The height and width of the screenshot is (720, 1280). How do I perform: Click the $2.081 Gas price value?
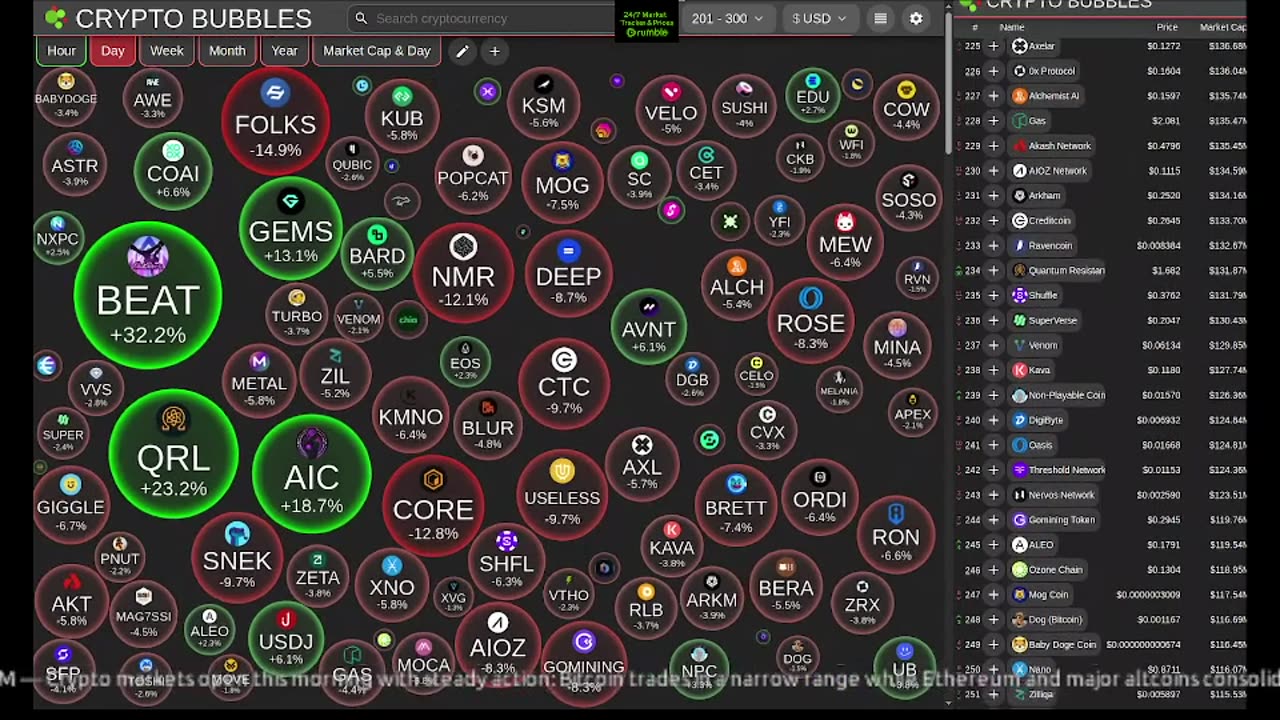(1166, 121)
